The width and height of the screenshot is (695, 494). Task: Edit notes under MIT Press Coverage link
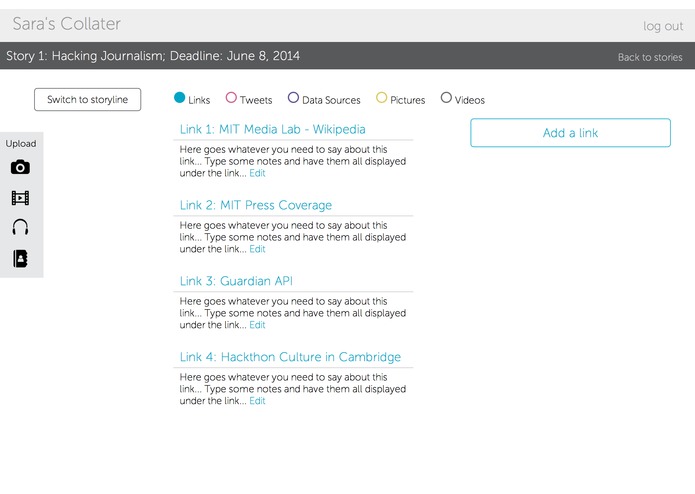(x=257, y=249)
